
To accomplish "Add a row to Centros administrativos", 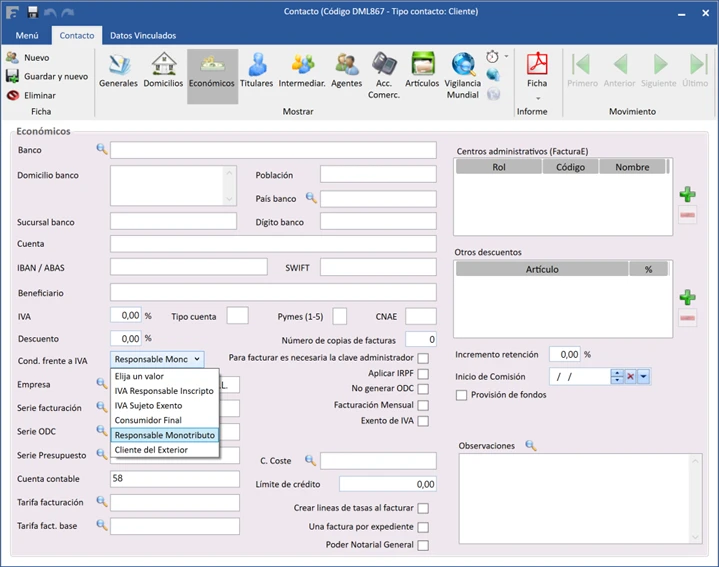I will (x=687, y=194).
